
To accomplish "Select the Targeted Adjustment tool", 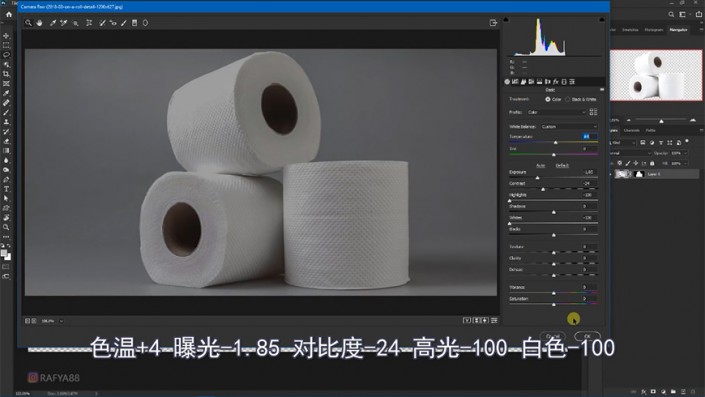I will 76,23.
